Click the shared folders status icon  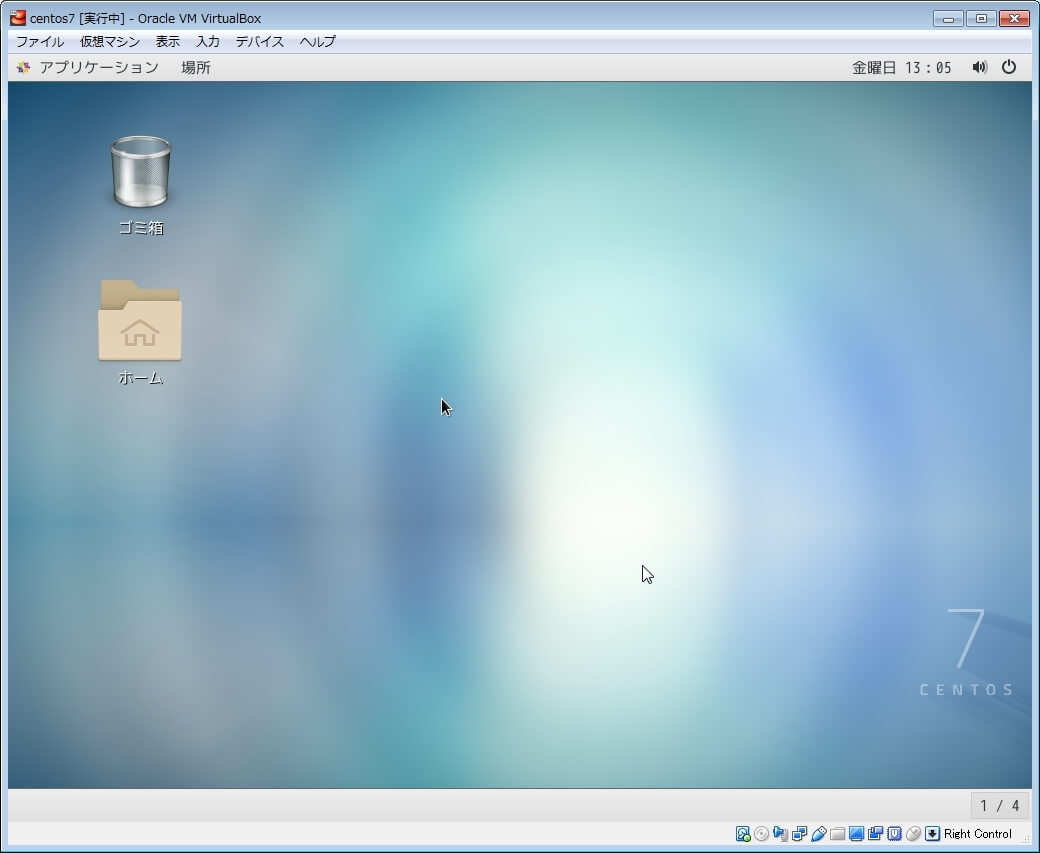click(837, 834)
